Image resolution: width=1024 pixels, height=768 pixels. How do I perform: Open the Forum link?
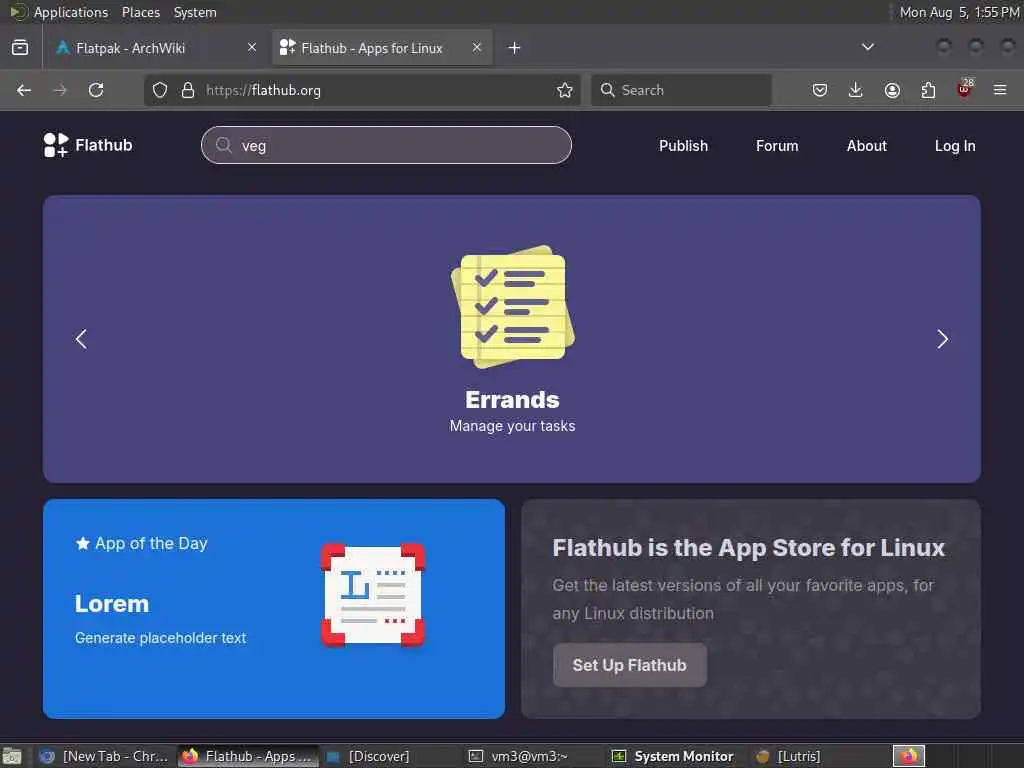point(777,146)
